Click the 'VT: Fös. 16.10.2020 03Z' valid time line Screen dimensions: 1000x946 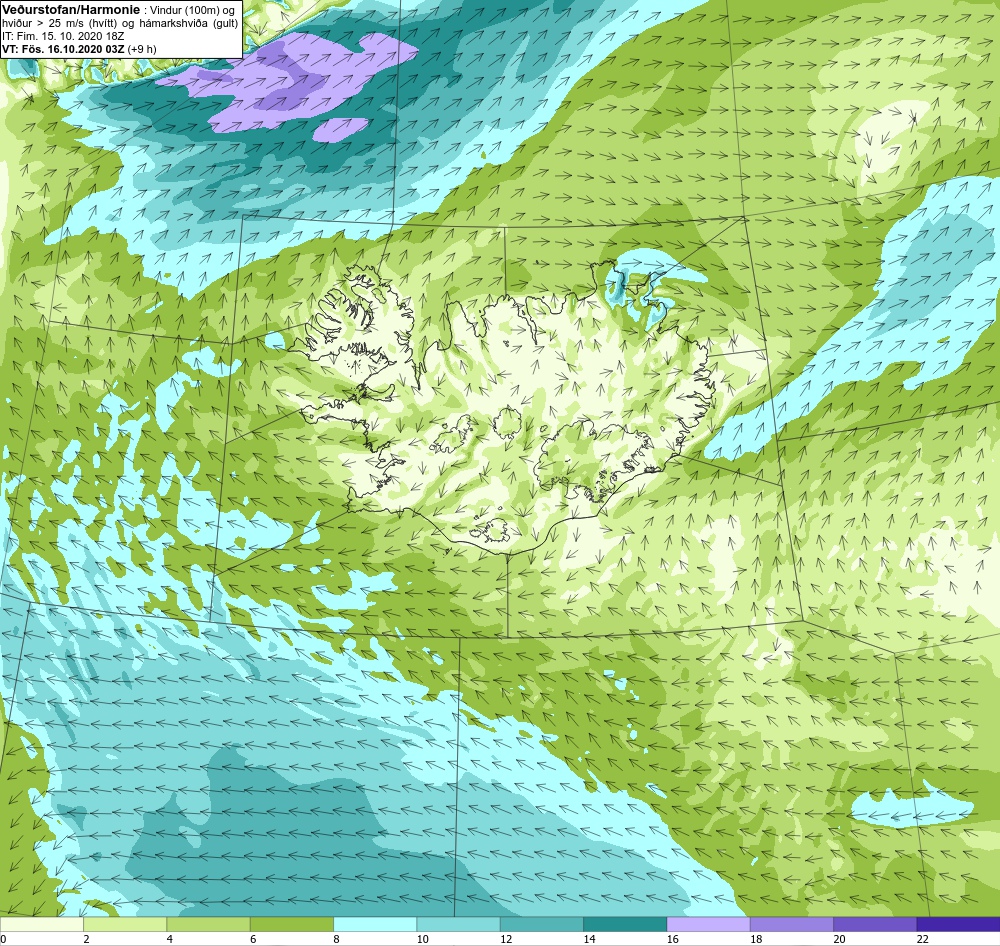point(64,49)
